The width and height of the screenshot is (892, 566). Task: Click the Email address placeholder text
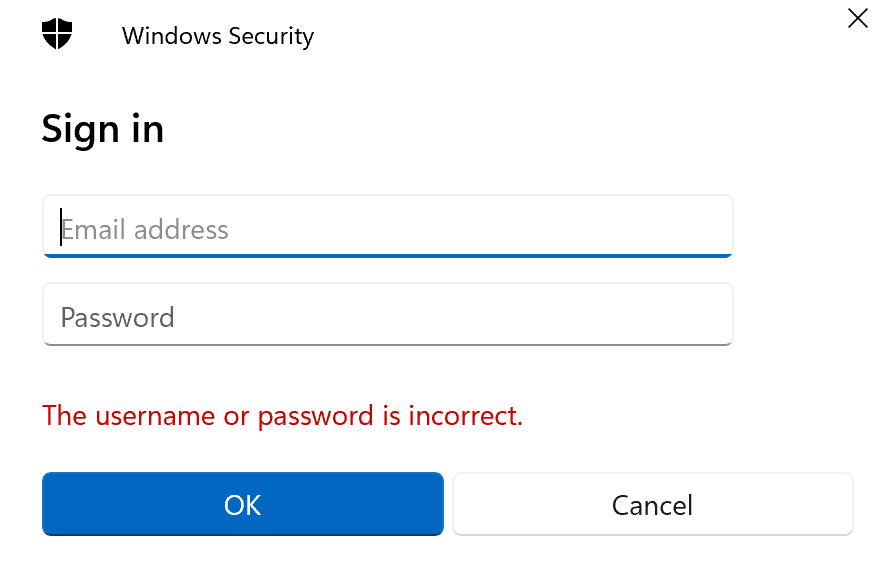tap(145, 230)
